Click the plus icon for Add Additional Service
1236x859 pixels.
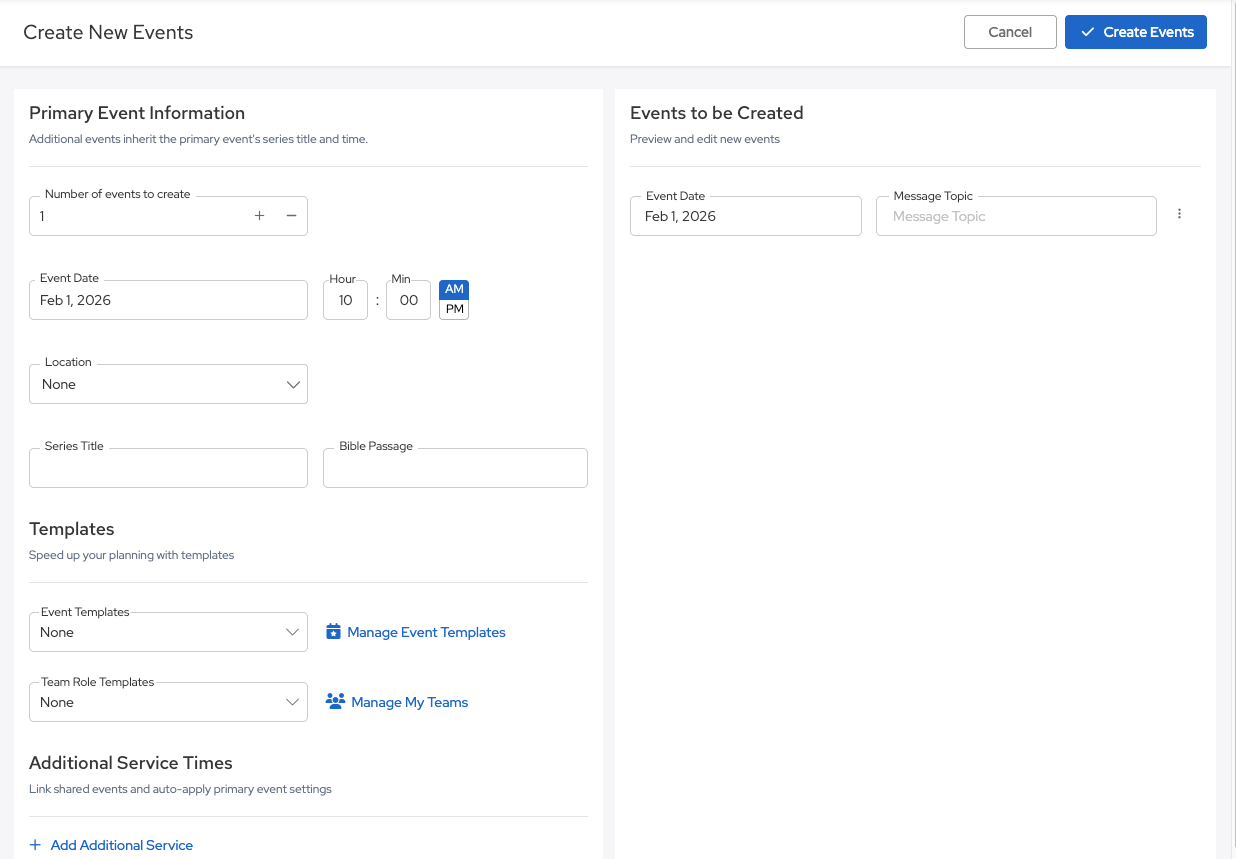point(36,845)
